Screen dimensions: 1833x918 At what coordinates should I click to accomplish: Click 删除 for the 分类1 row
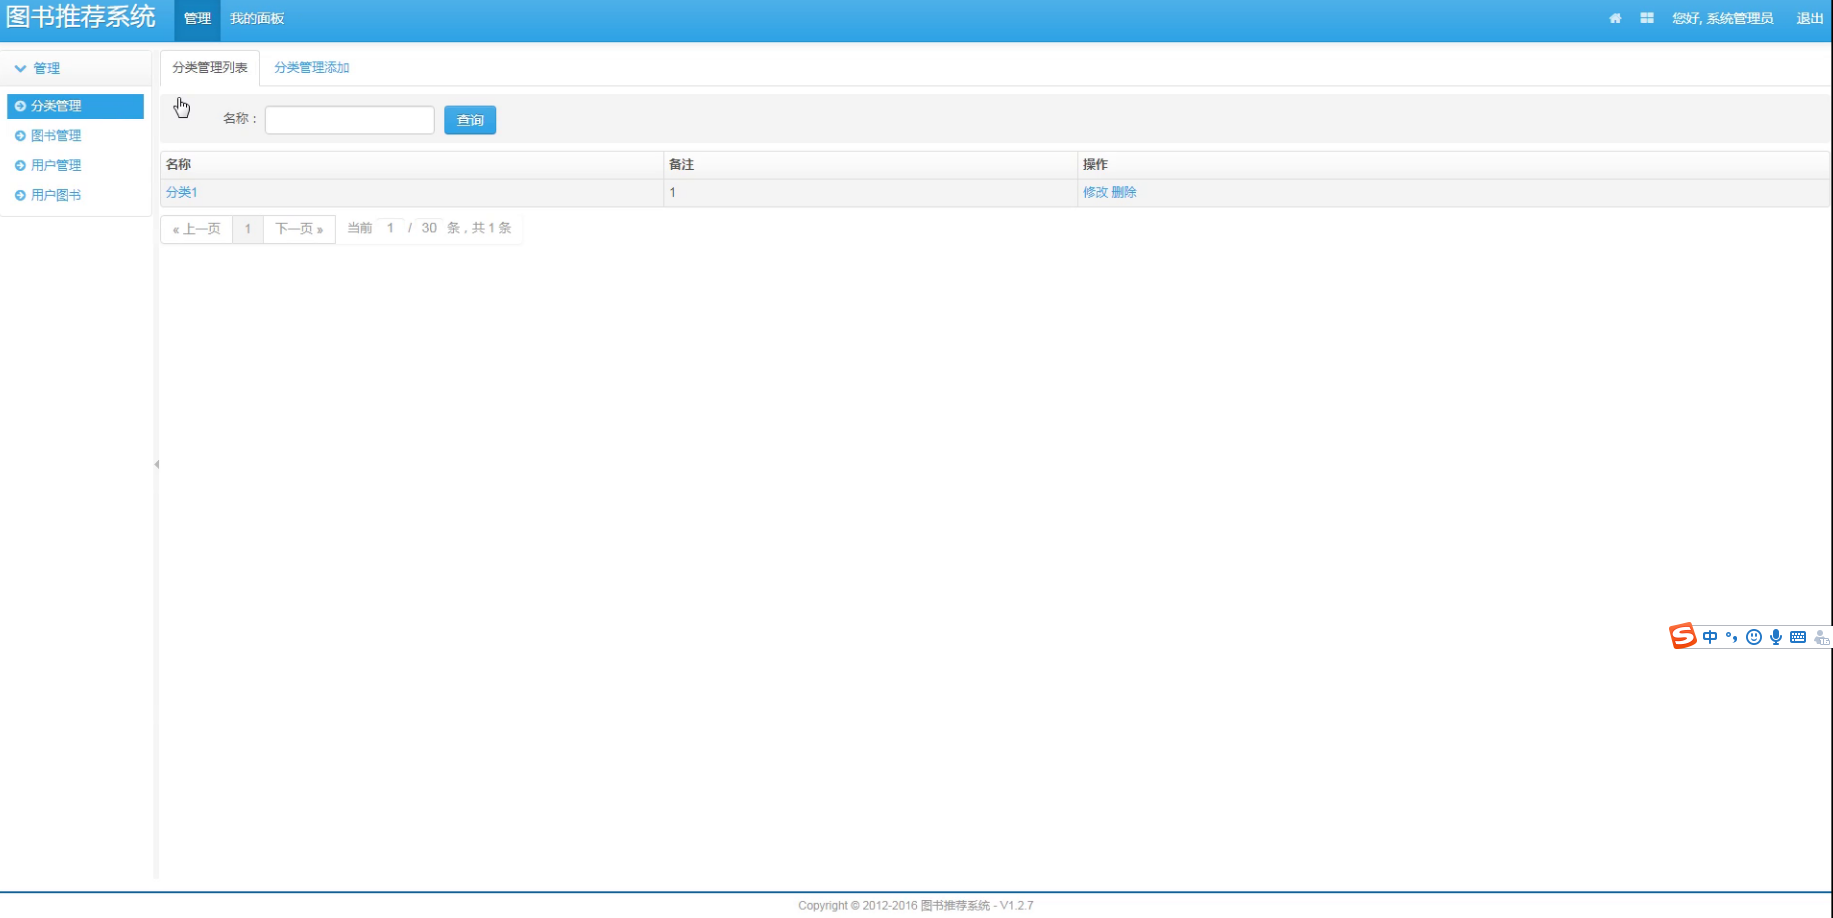click(1124, 192)
